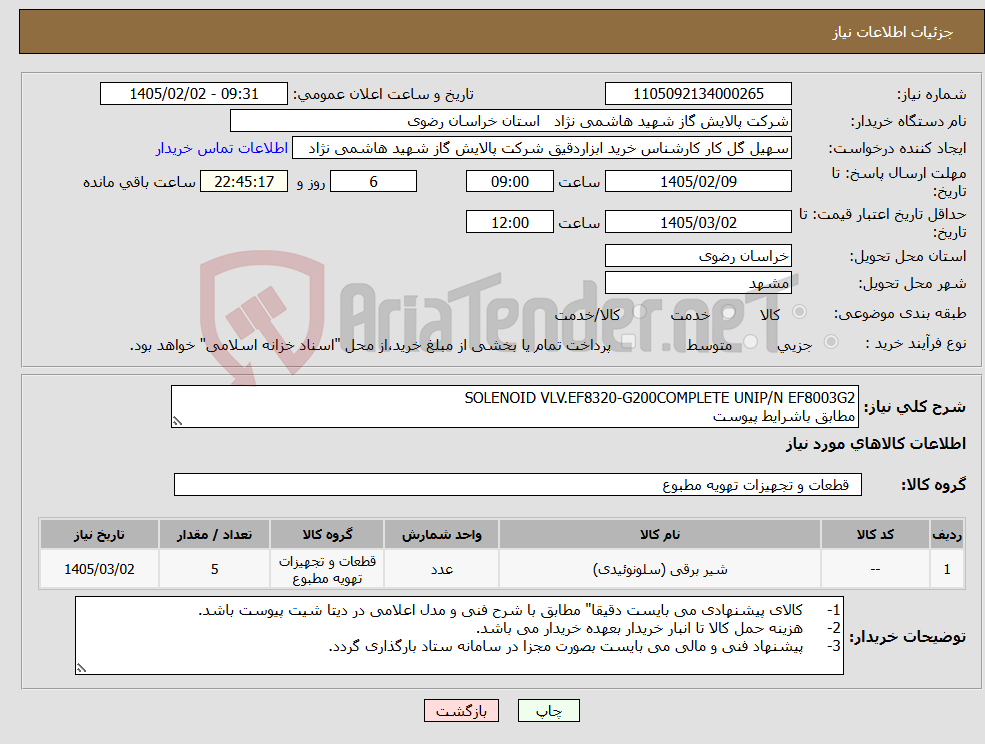Click delivery city field مشهد
Image resolution: width=985 pixels, height=744 pixels.
point(698,283)
